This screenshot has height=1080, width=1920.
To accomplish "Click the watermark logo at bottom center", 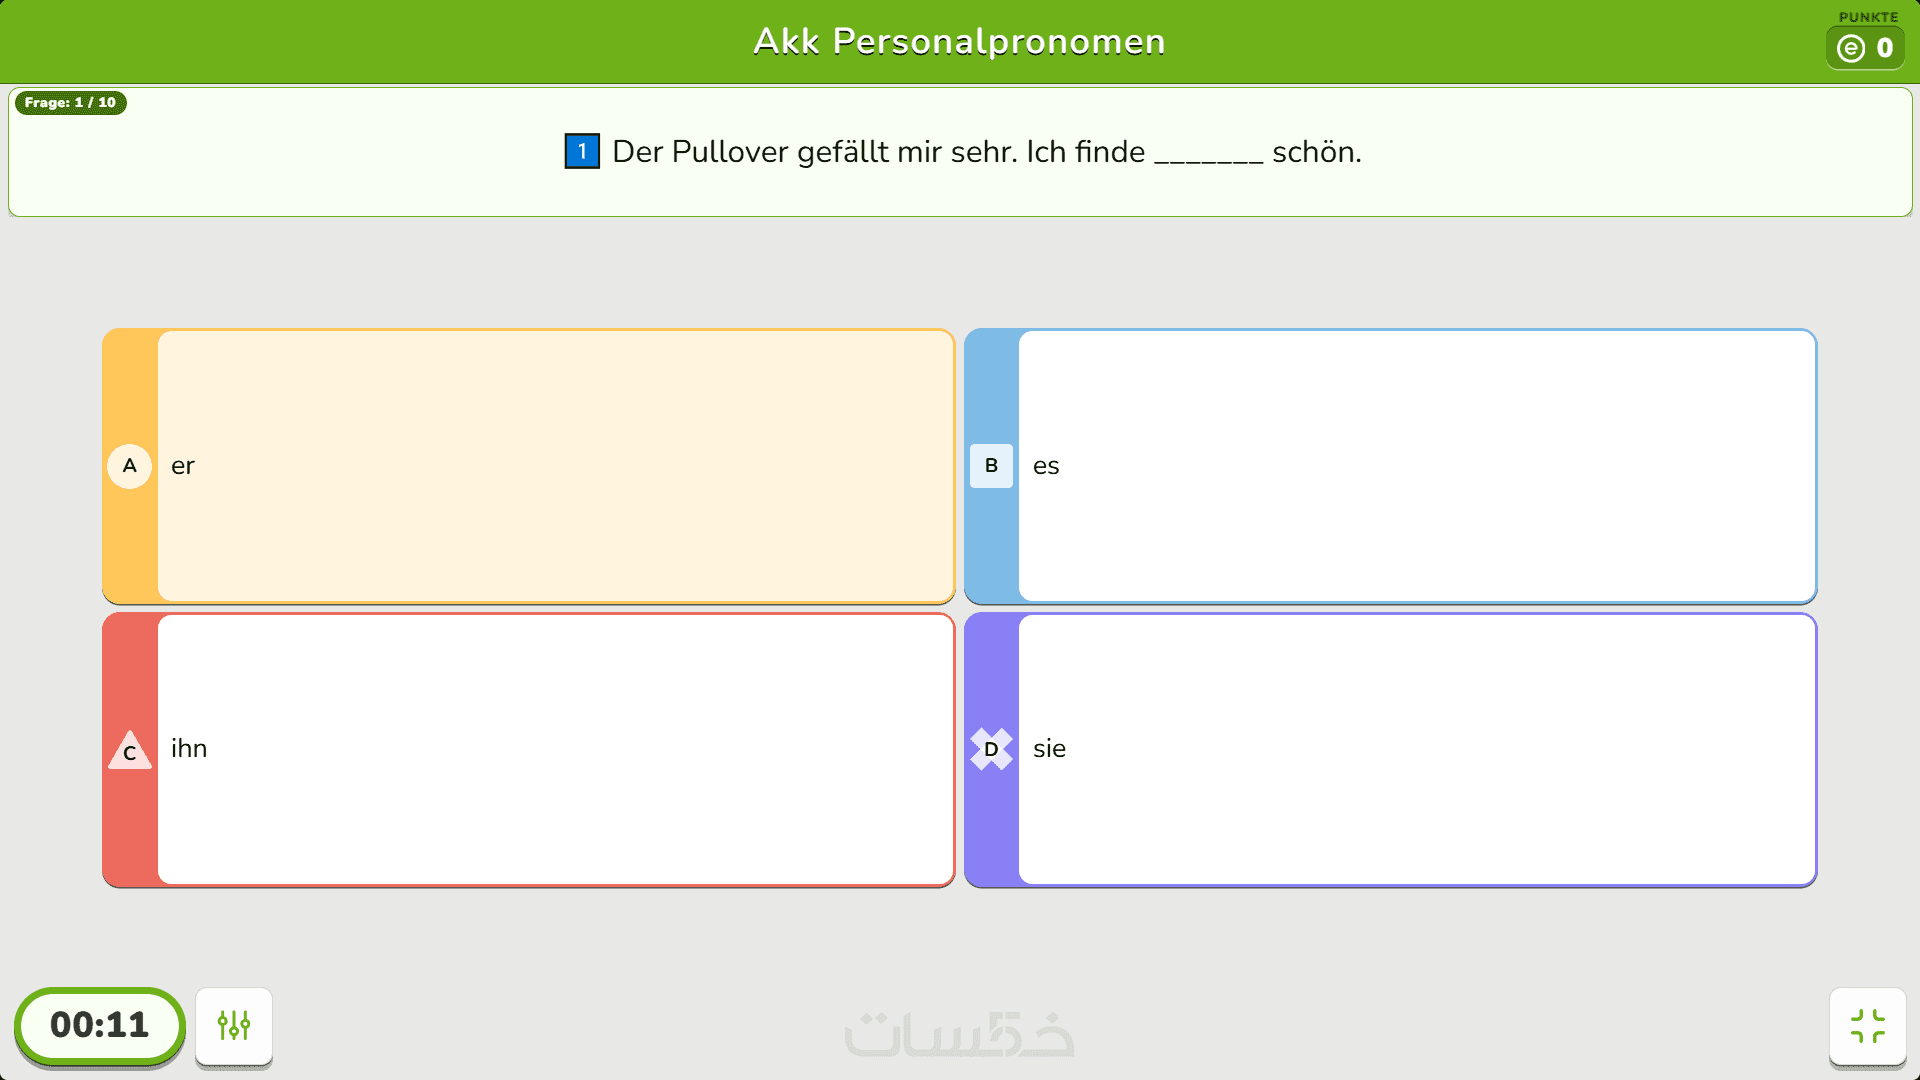I will [x=959, y=1035].
